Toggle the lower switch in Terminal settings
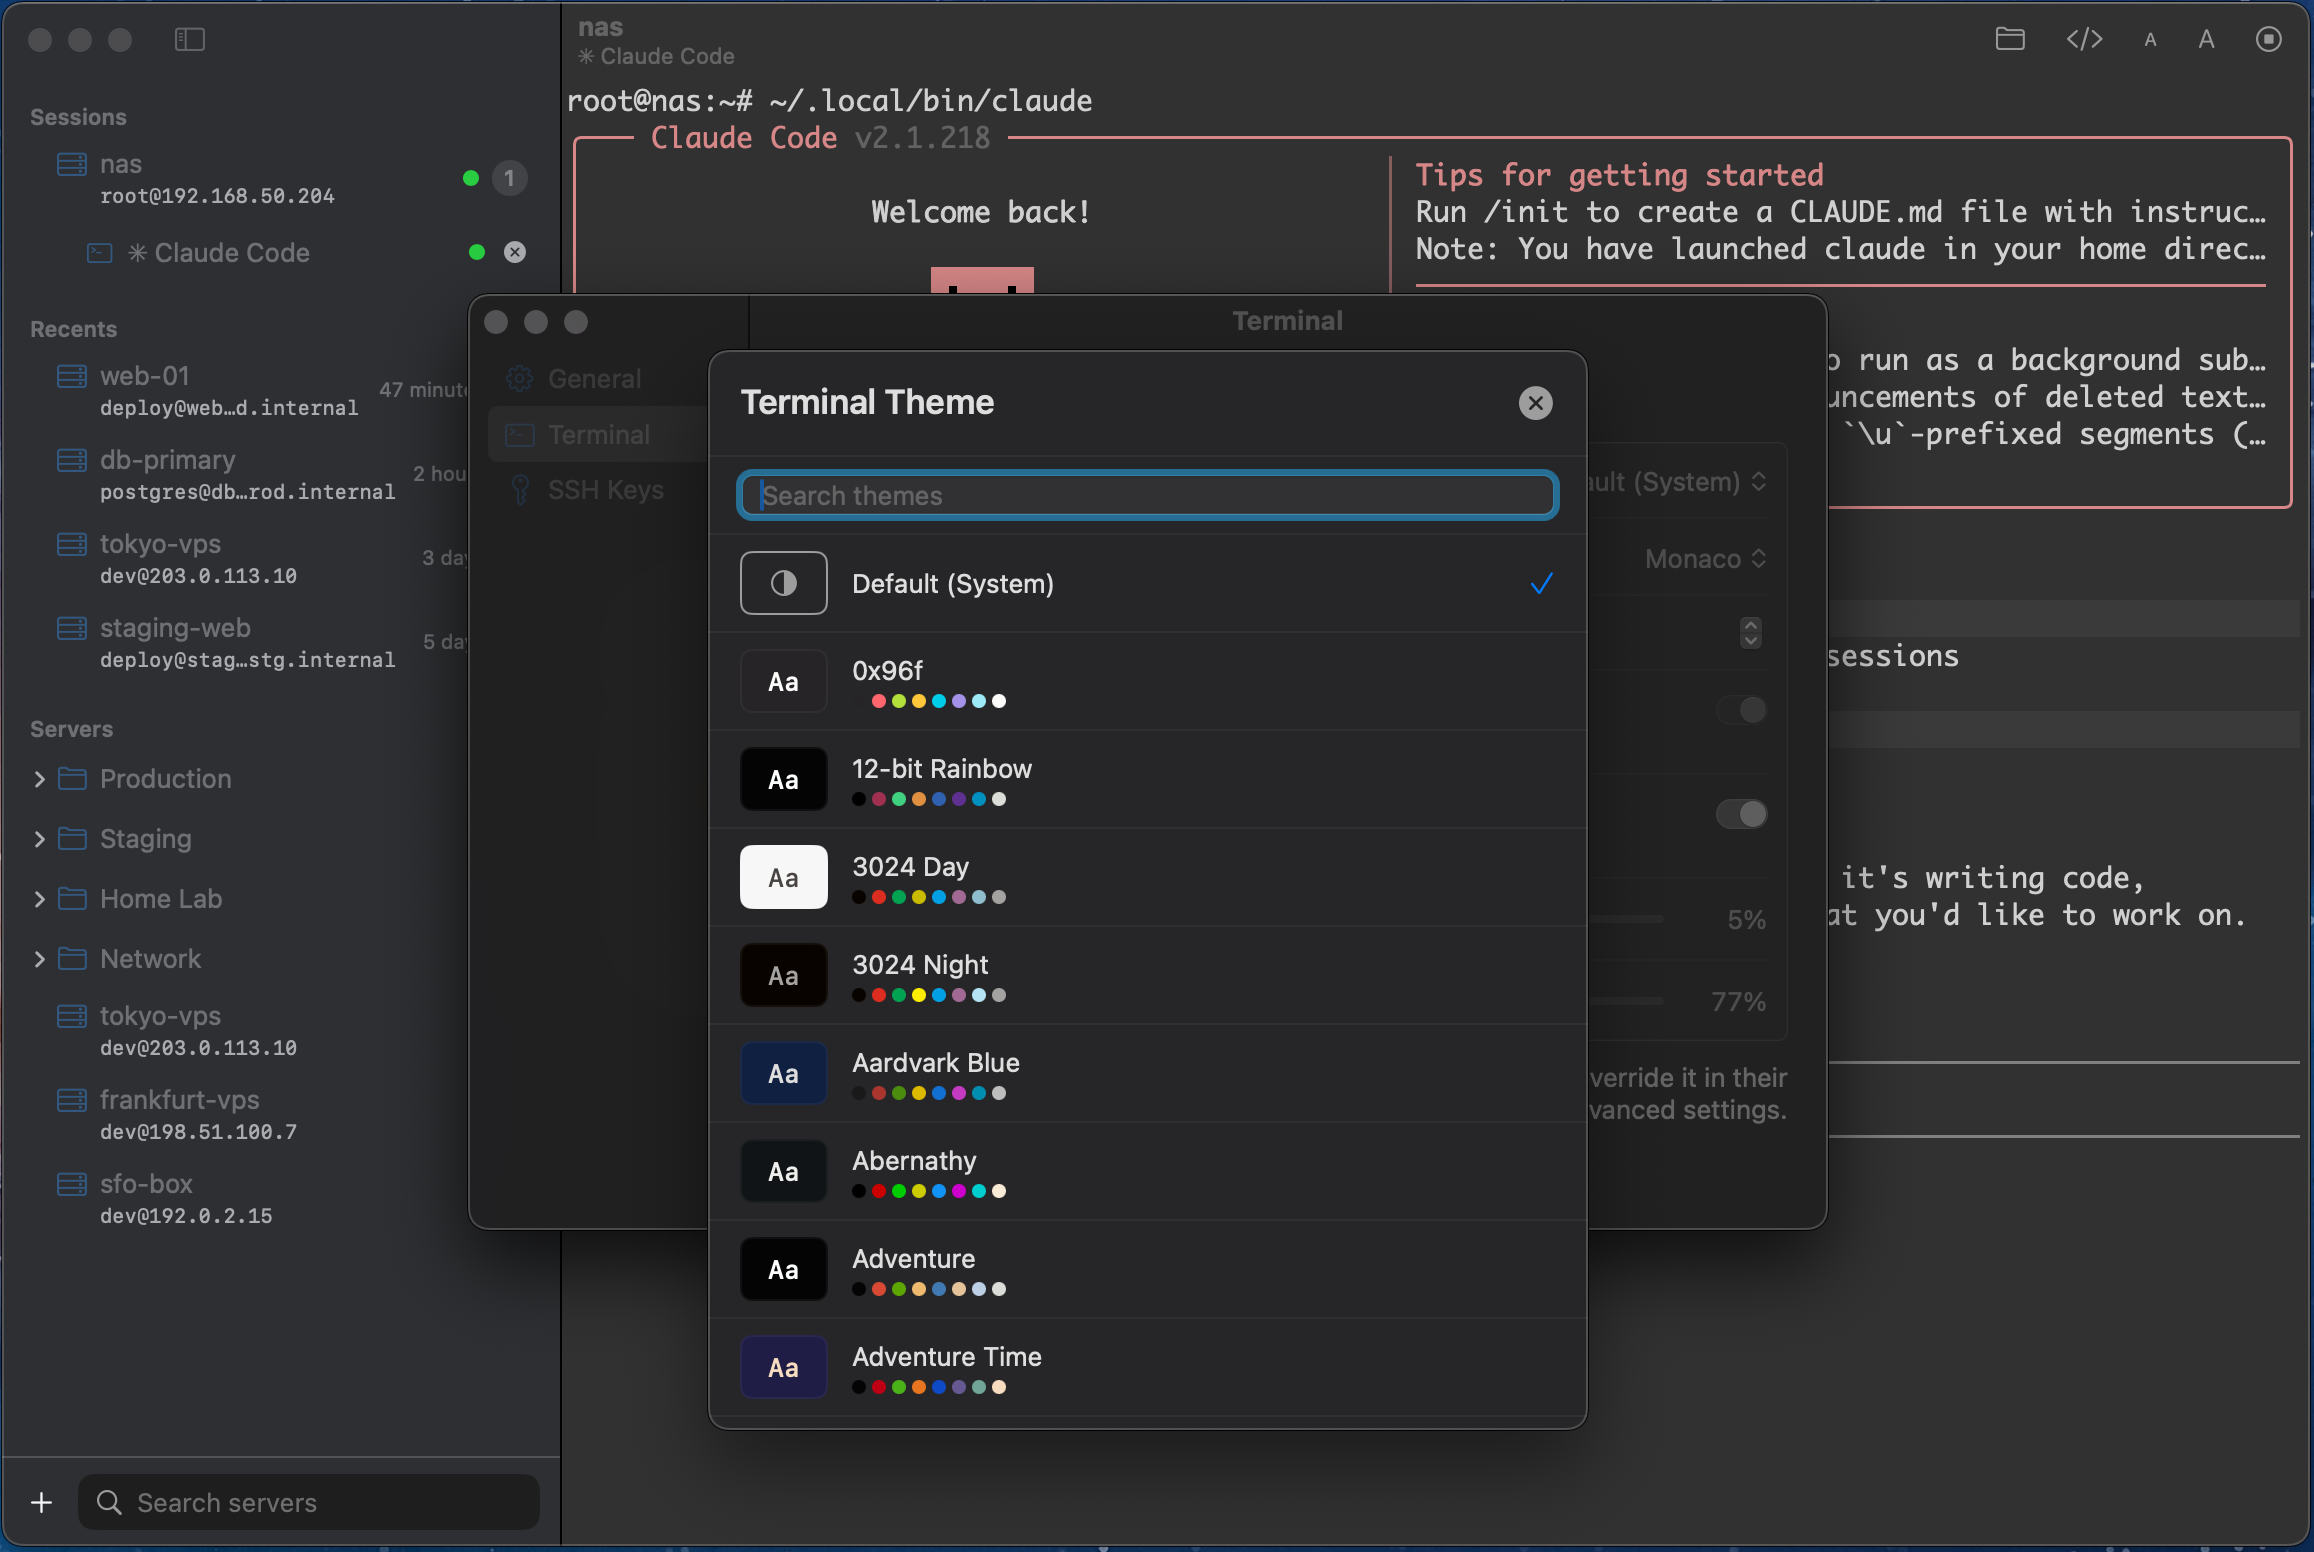Image resolution: width=2314 pixels, height=1552 pixels. (1741, 814)
